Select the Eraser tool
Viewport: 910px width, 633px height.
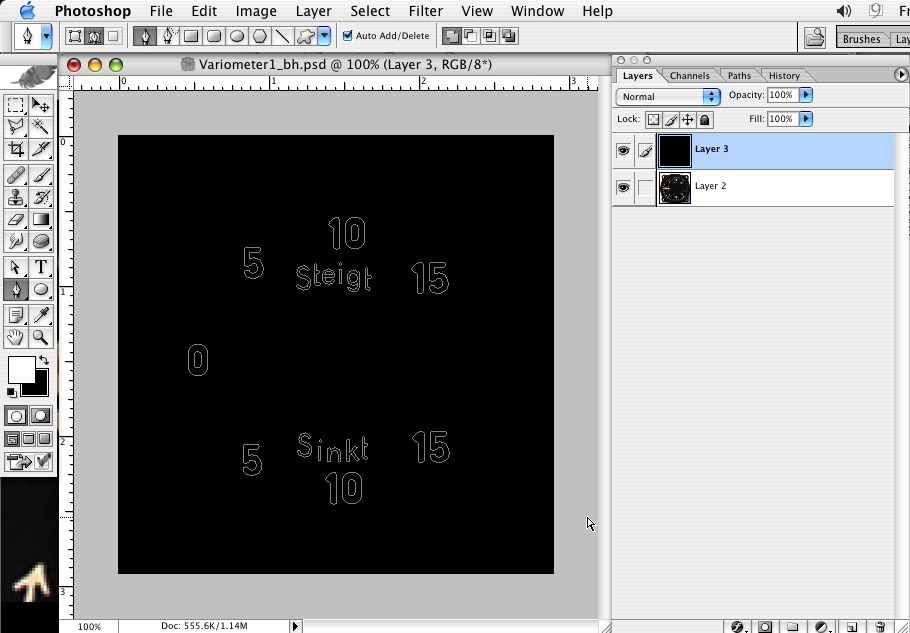click(x=16, y=219)
